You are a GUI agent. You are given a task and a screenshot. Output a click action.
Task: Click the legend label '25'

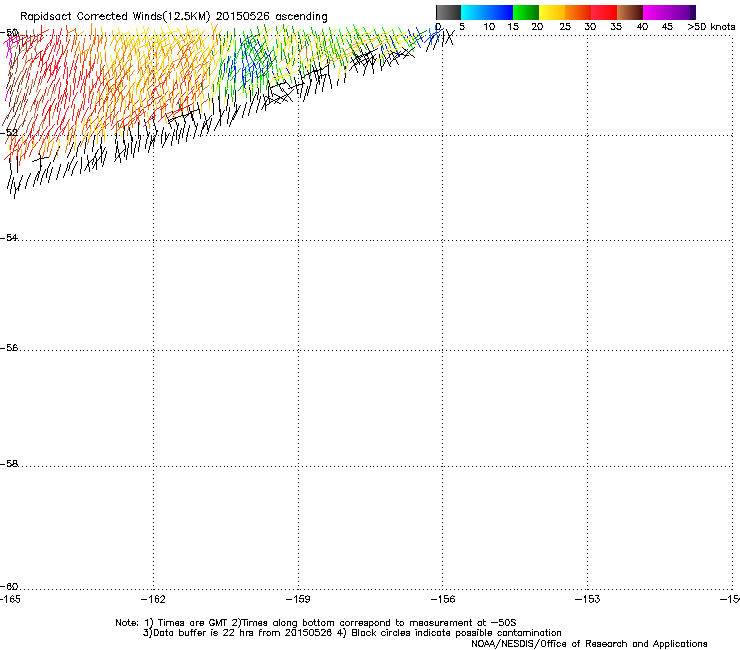(565, 27)
